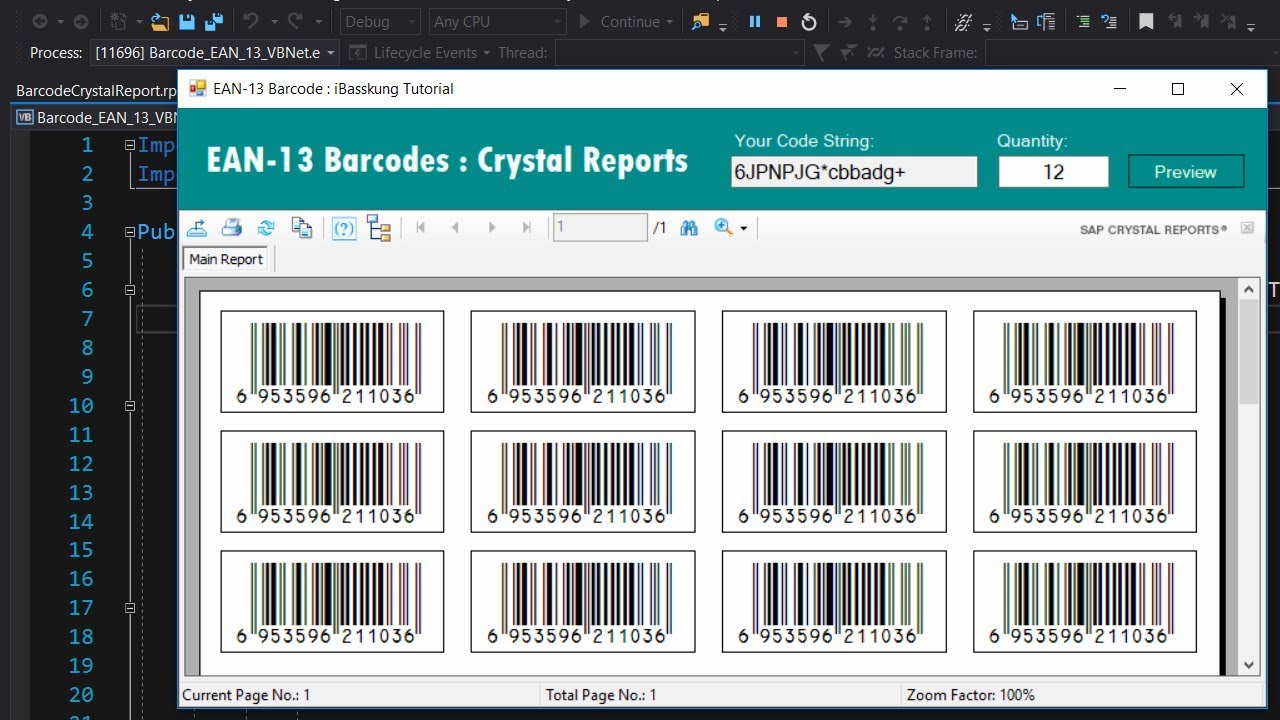
Task: Click the Print Report printer icon
Action: [x=232, y=228]
